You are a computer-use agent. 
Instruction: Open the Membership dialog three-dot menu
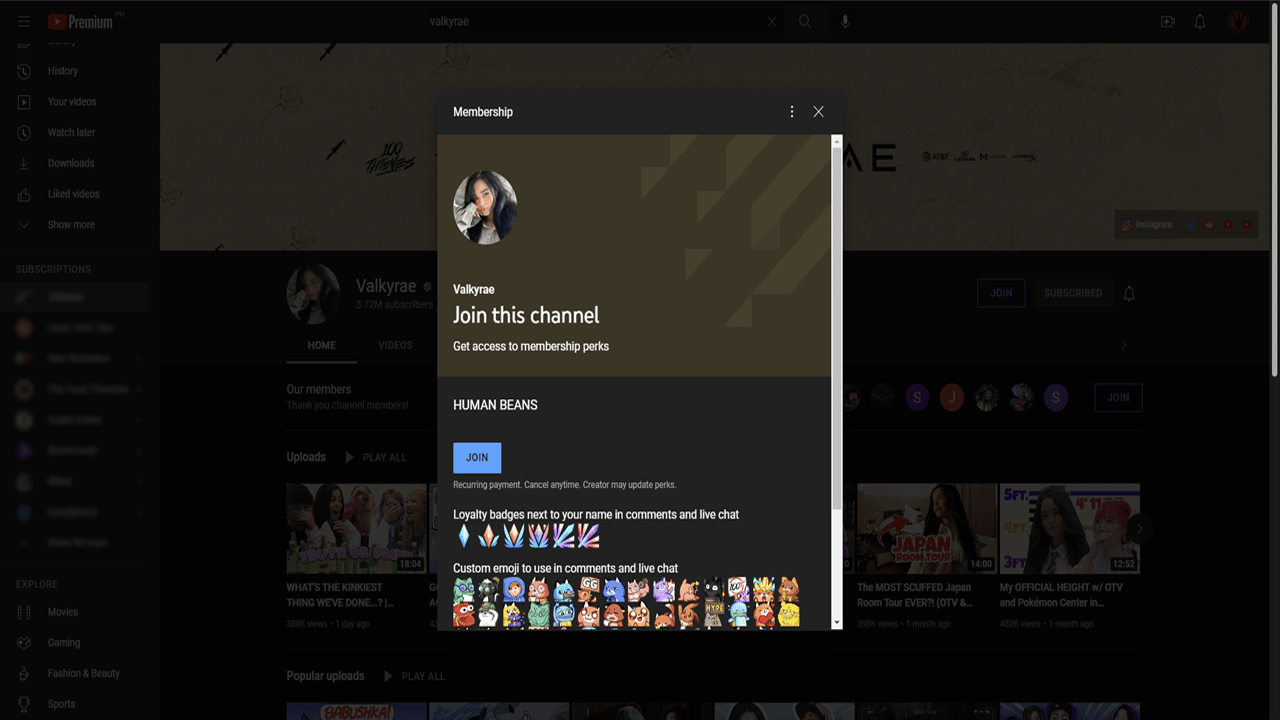coord(792,112)
